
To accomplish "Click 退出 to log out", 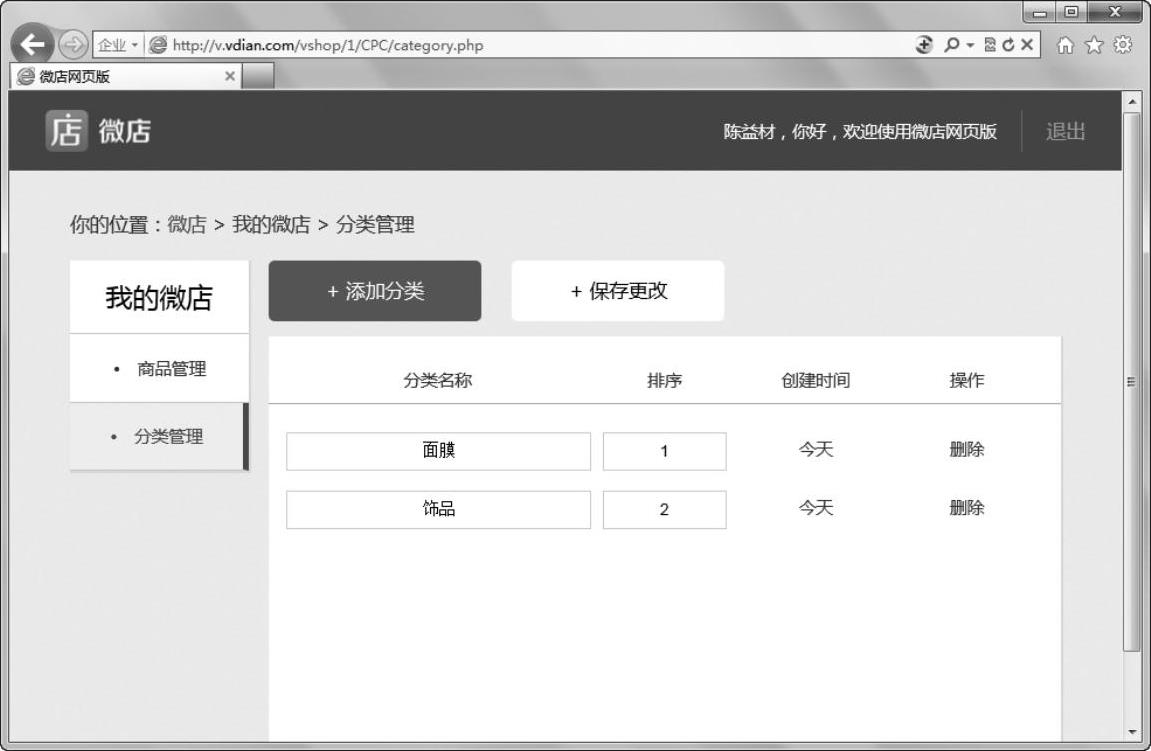I will [1065, 132].
